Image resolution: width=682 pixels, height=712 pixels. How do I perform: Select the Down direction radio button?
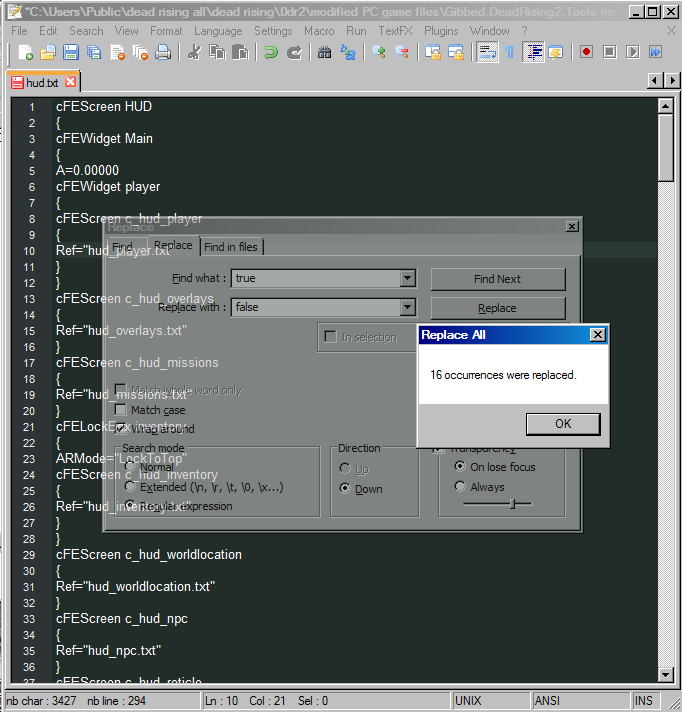(345, 488)
